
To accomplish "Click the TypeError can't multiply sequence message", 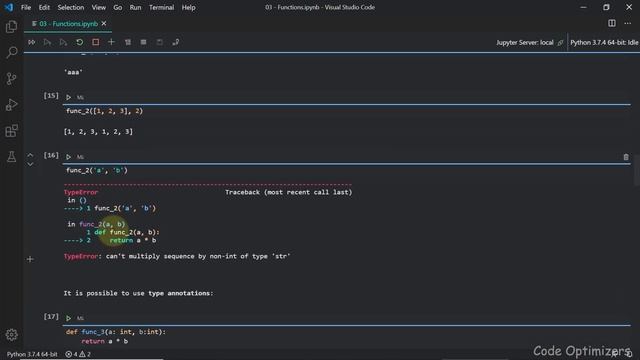I will coord(177,256).
